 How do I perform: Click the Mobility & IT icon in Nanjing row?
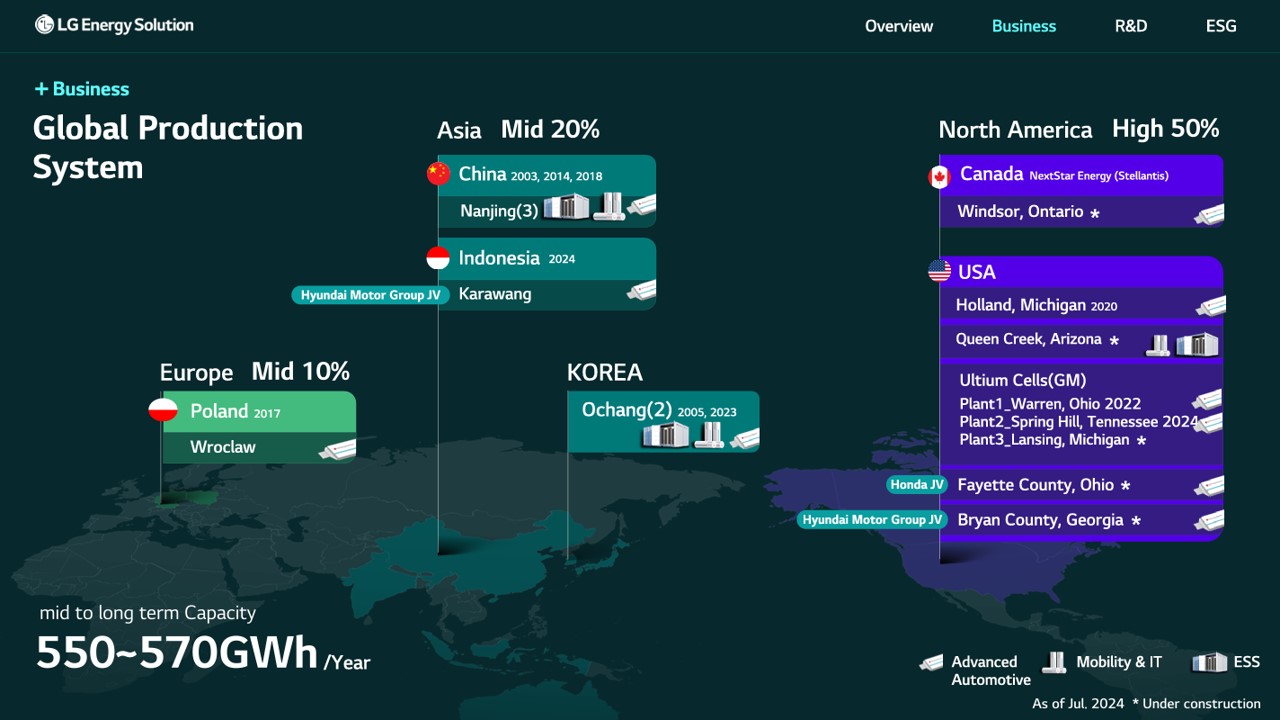(608, 207)
